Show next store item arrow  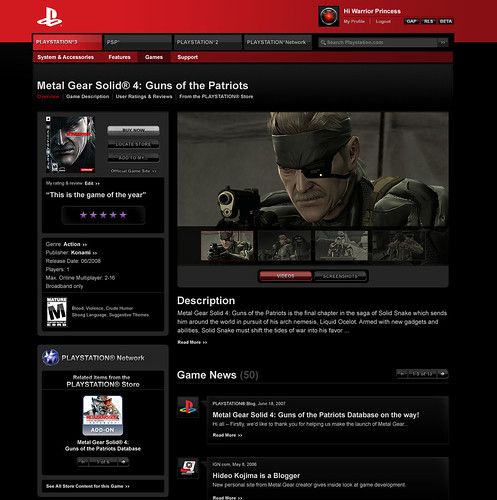point(123,462)
